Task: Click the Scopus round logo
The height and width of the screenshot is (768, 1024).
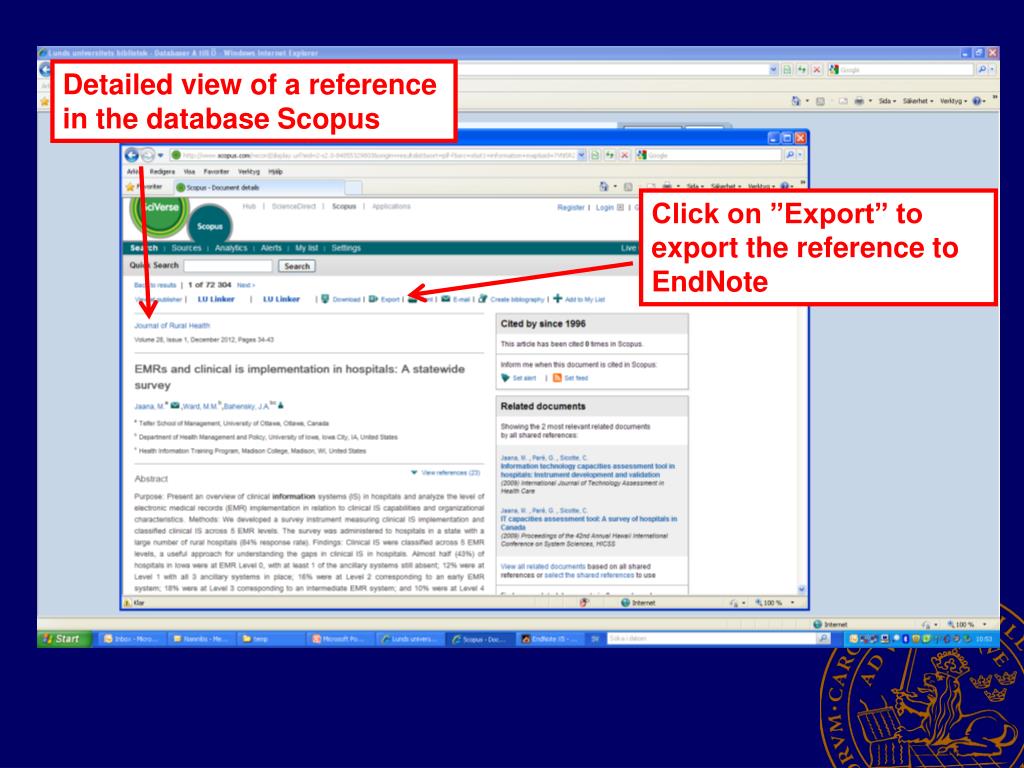Action: click(210, 226)
